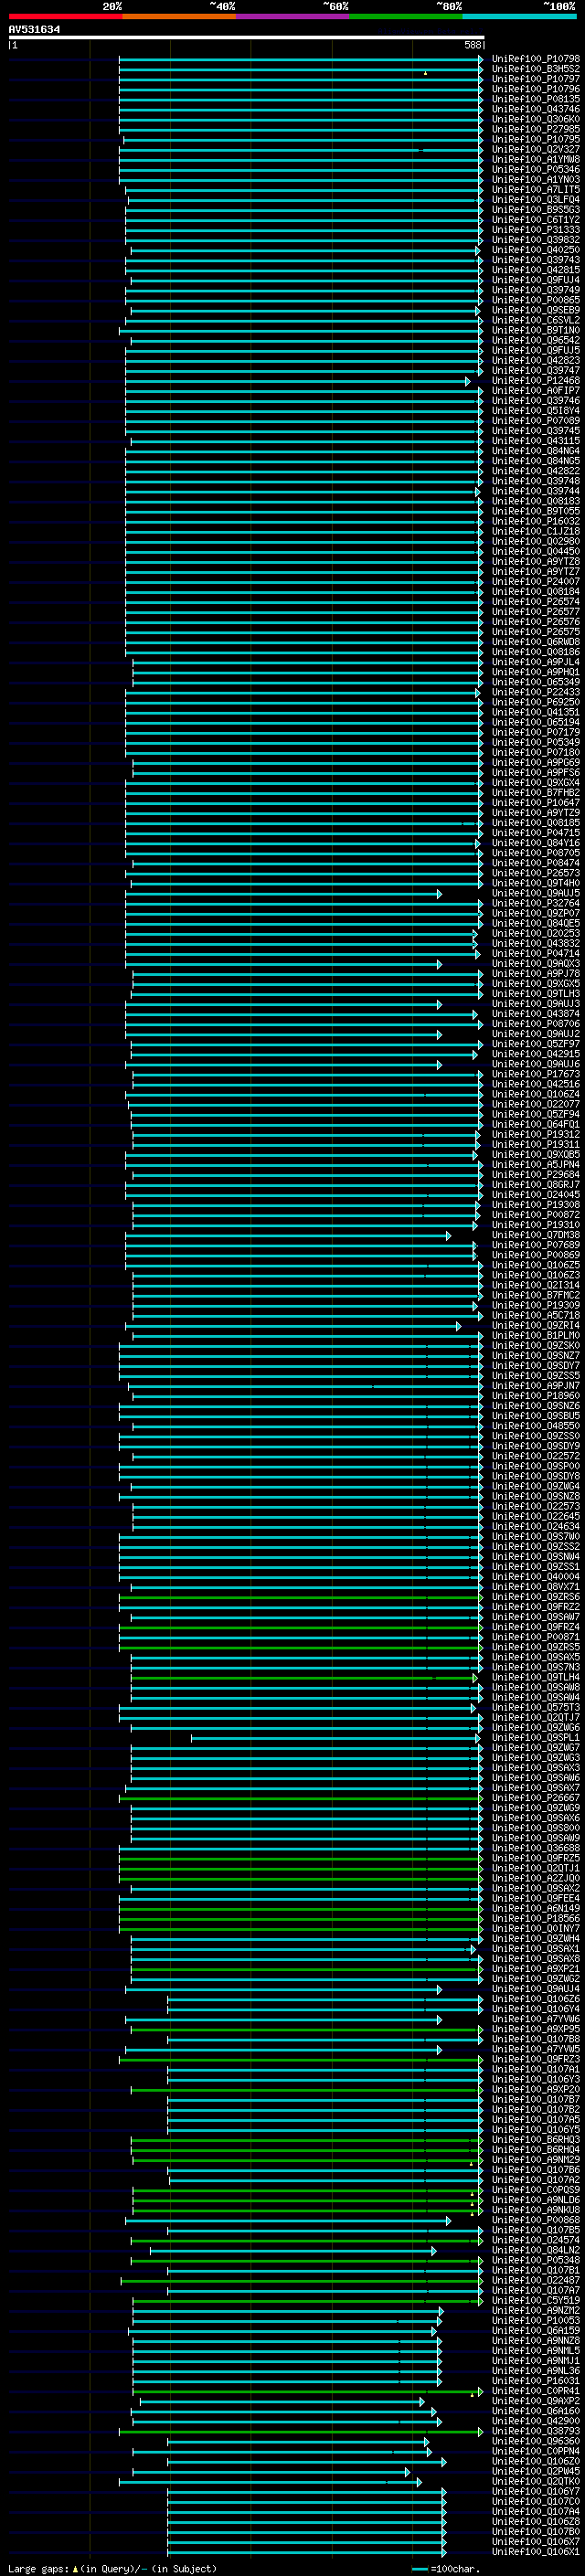The image size is (585, 2576).
Task: Click the white AV531634 query sequence bar
Action: pyautogui.click(x=247, y=38)
